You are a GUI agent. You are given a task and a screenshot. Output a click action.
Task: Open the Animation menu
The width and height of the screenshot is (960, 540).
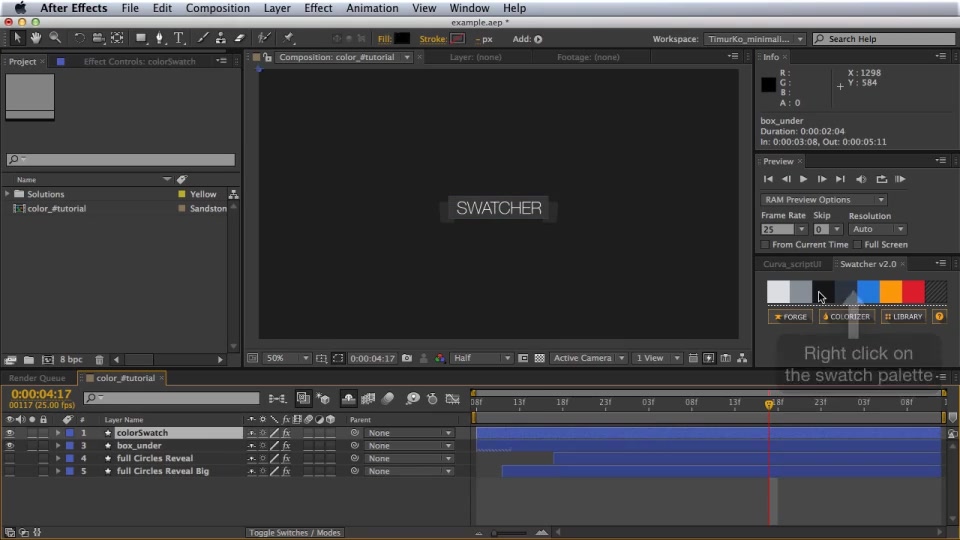coord(372,8)
